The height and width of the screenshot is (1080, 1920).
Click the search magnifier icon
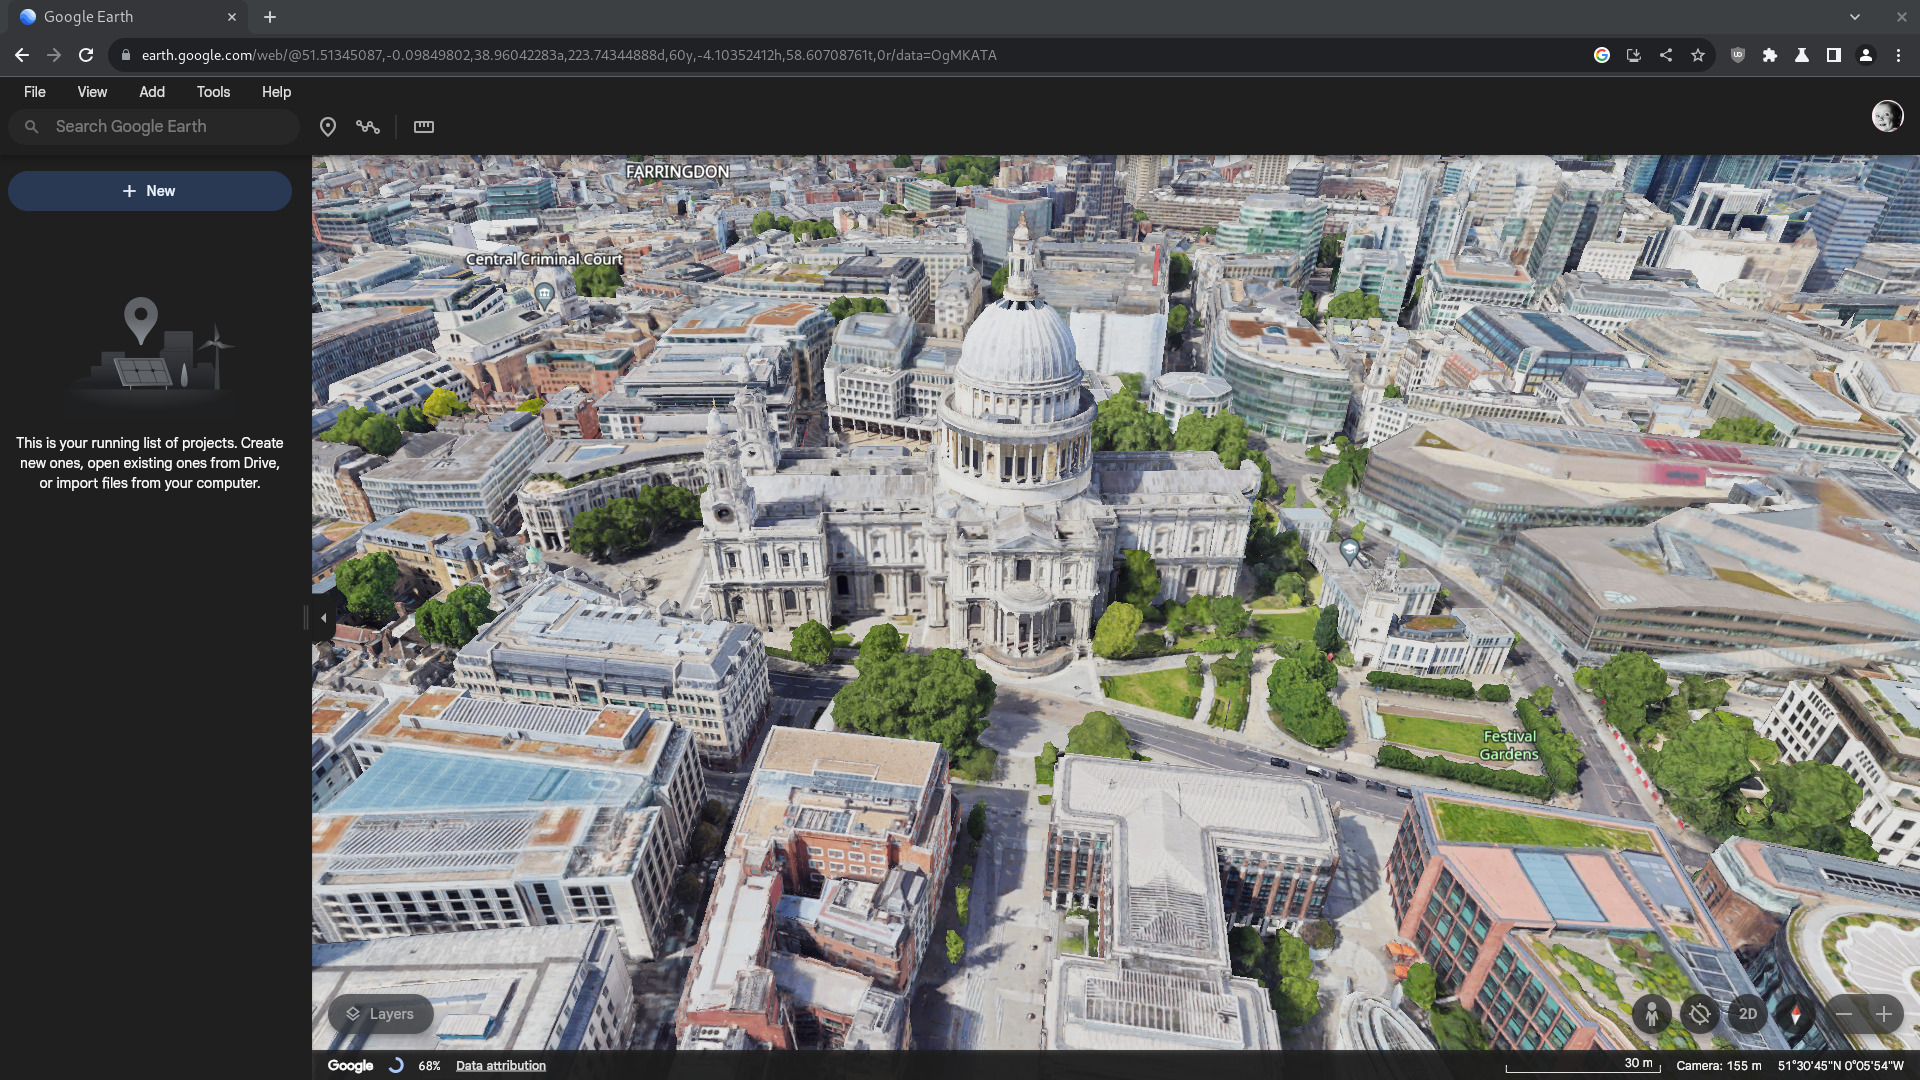[32, 127]
